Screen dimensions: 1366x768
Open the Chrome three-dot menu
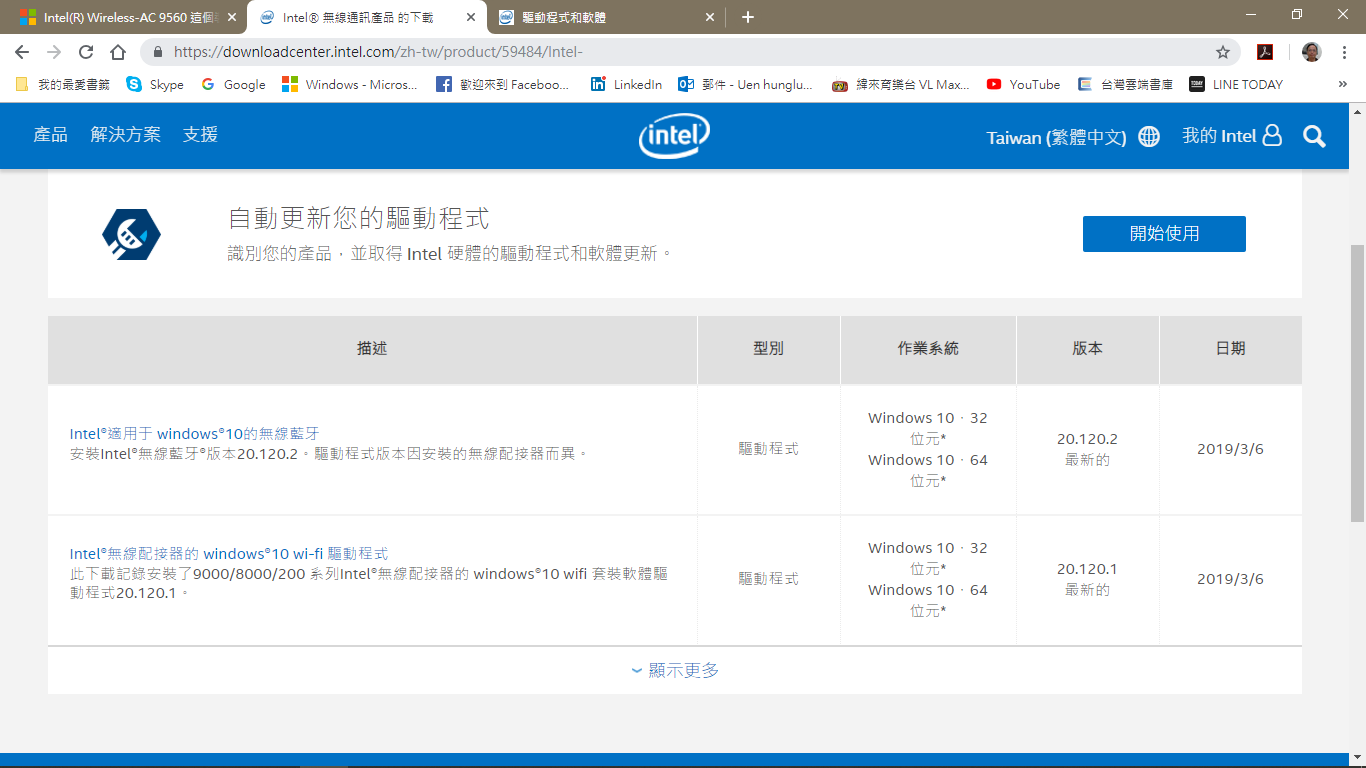click(x=1344, y=52)
